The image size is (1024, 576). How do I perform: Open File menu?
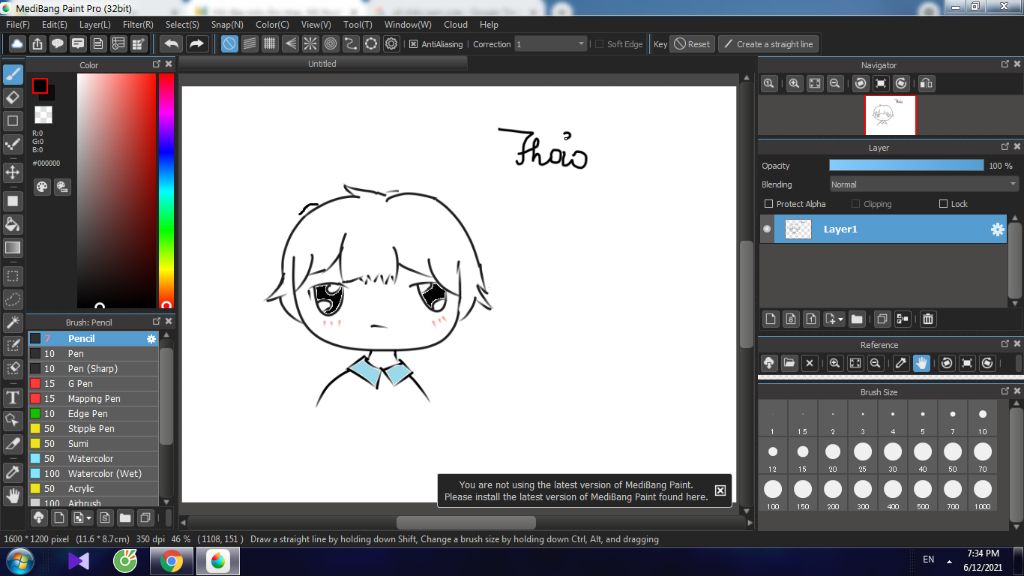point(18,25)
